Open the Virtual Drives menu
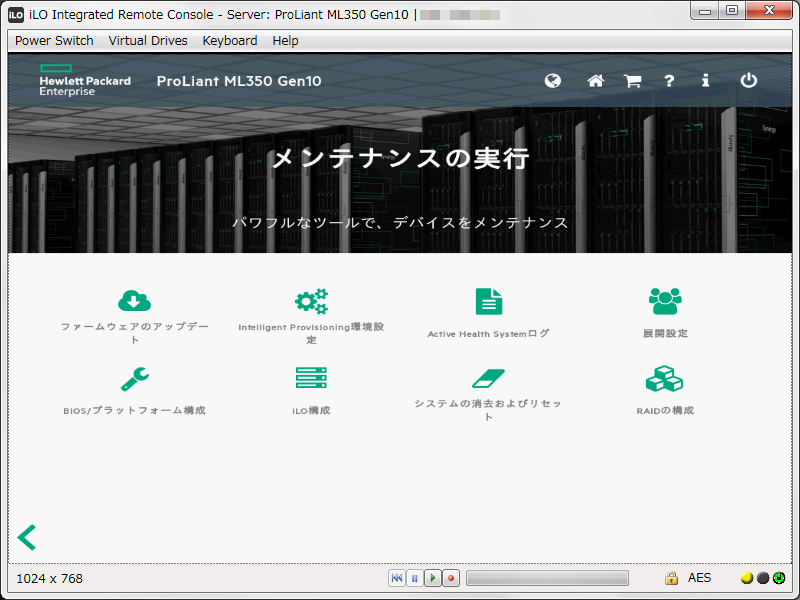 pos(148,41)
